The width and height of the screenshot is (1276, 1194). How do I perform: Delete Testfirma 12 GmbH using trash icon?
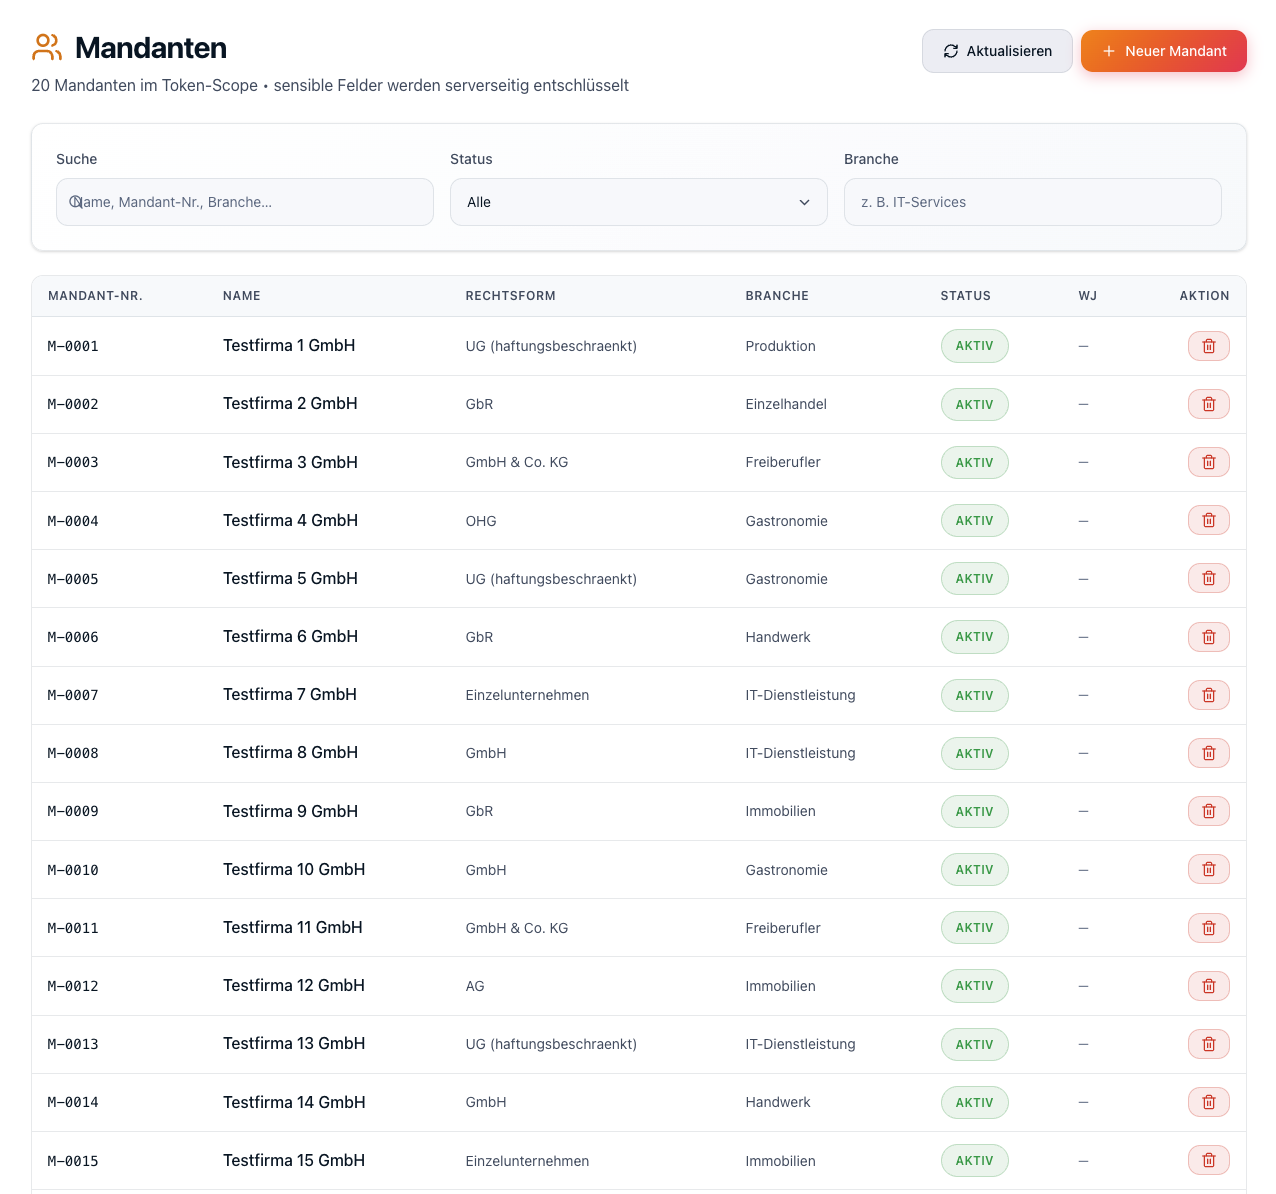1208,986
